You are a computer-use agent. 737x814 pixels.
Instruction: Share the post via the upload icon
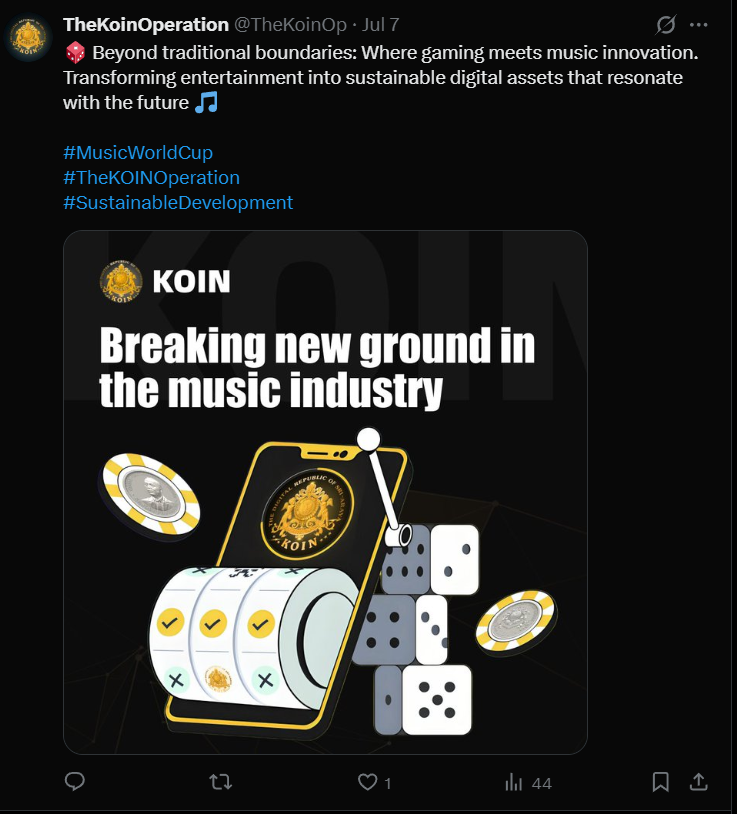[x=700, y=782]
